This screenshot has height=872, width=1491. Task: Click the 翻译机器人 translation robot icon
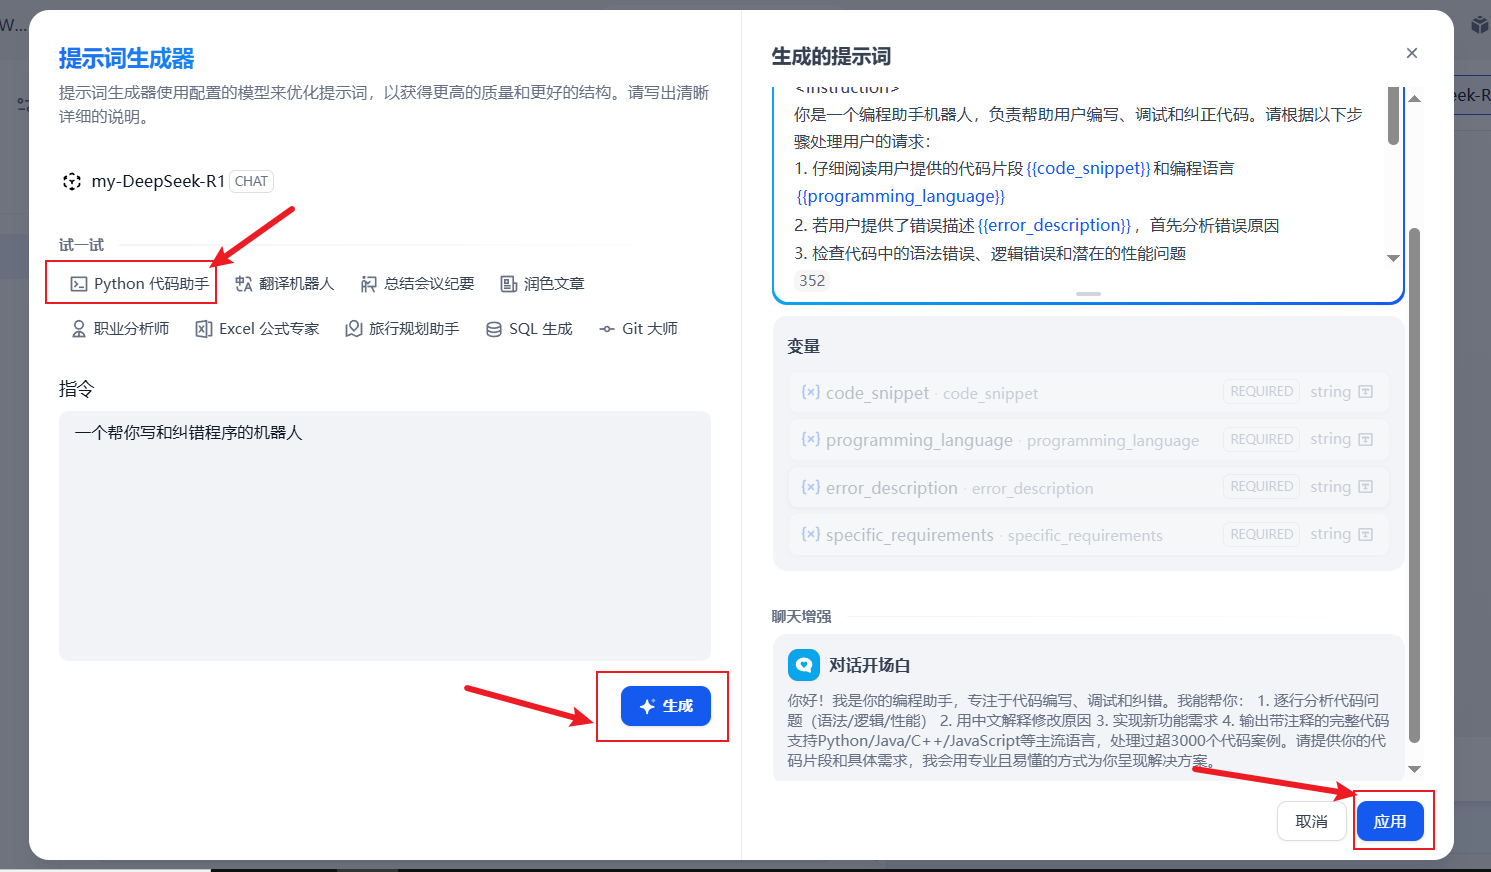click(242, 283)
